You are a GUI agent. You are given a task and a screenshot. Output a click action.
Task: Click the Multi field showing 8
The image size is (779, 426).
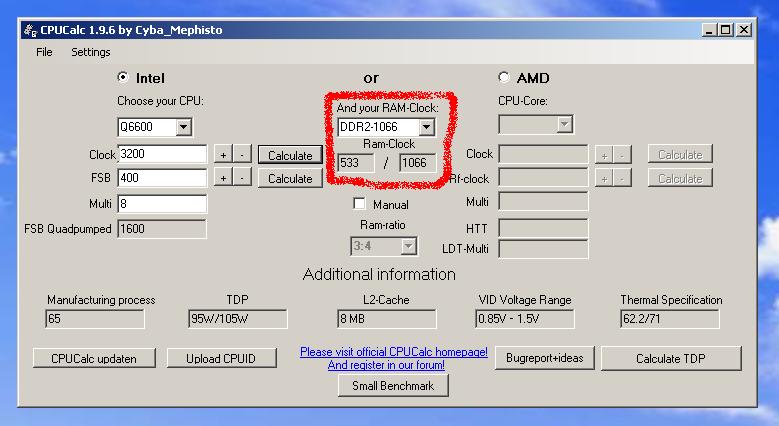click(x=162, y=203)
